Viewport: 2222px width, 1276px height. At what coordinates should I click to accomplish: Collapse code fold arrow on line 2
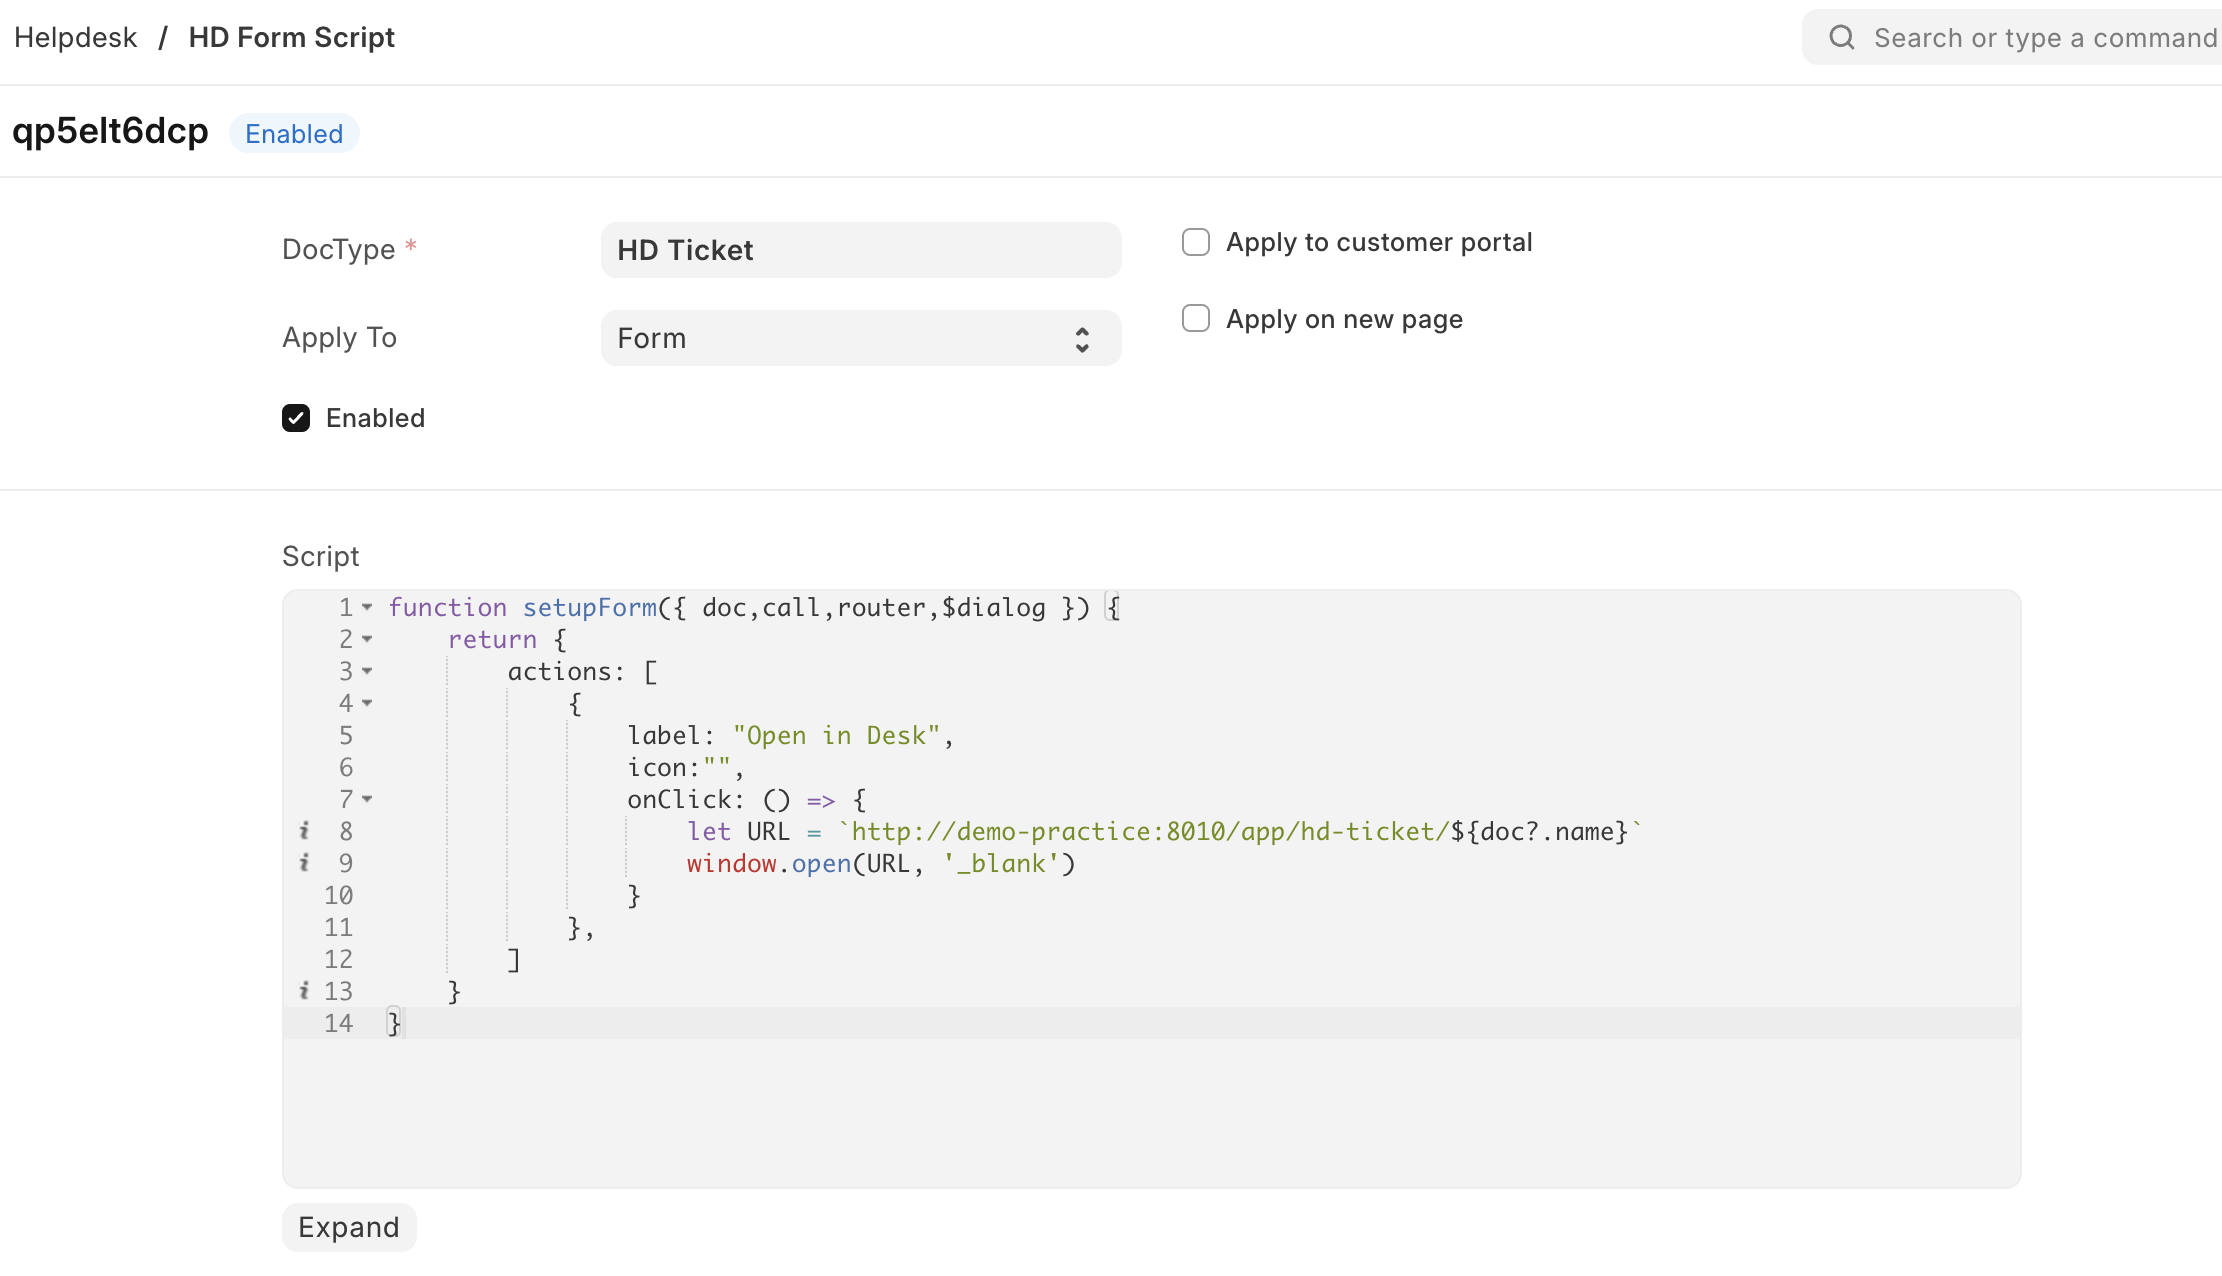tap(367, 639)
